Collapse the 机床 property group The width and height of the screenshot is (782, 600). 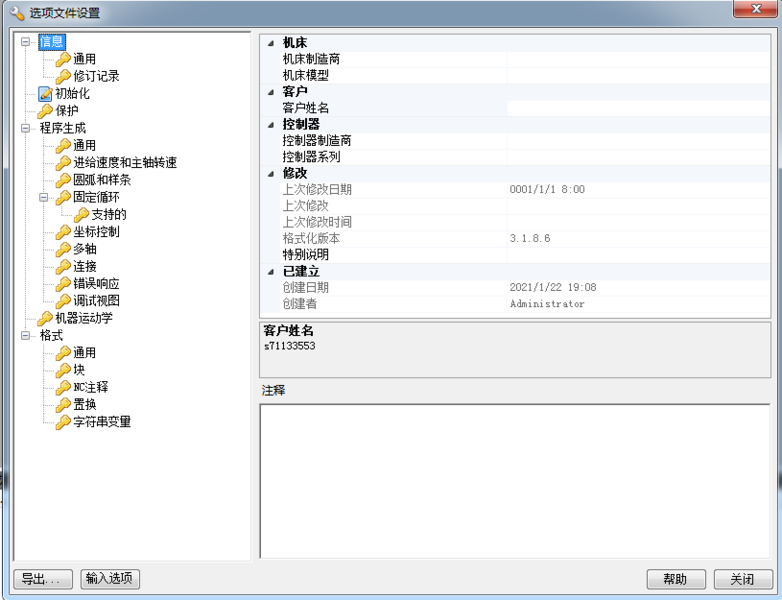click(271, 43)
